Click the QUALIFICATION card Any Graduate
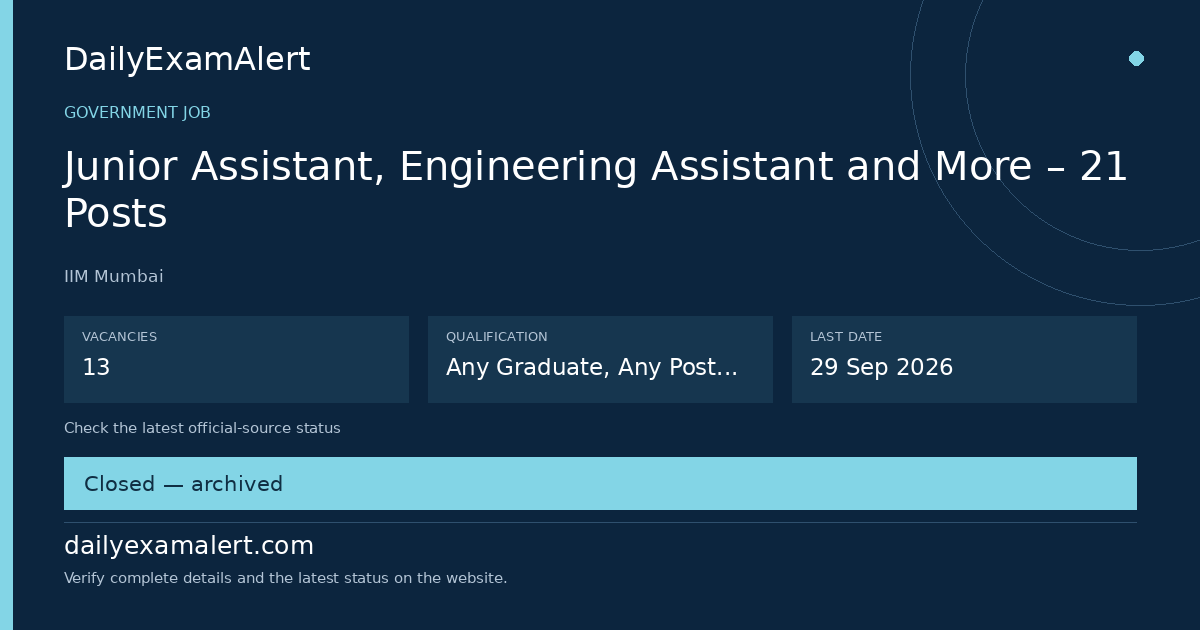Screen dimensions: 1200x630 [x=600, y=359]
